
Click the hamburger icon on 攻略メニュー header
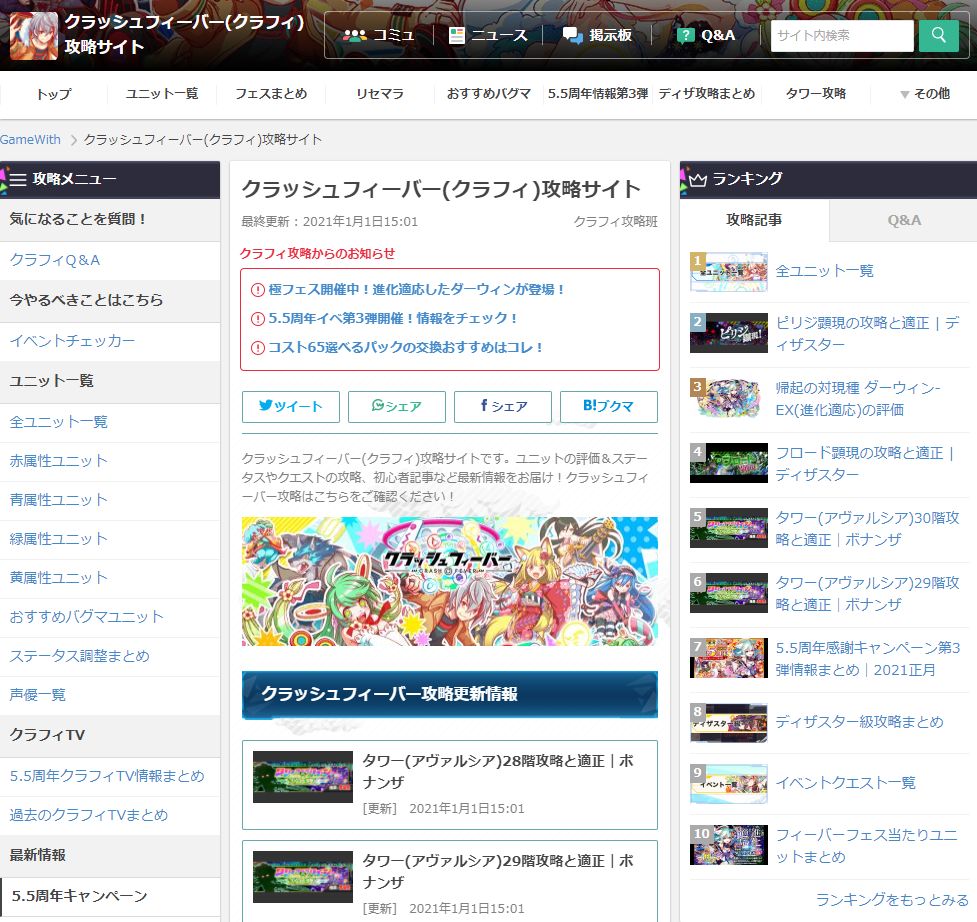(18, 179)
